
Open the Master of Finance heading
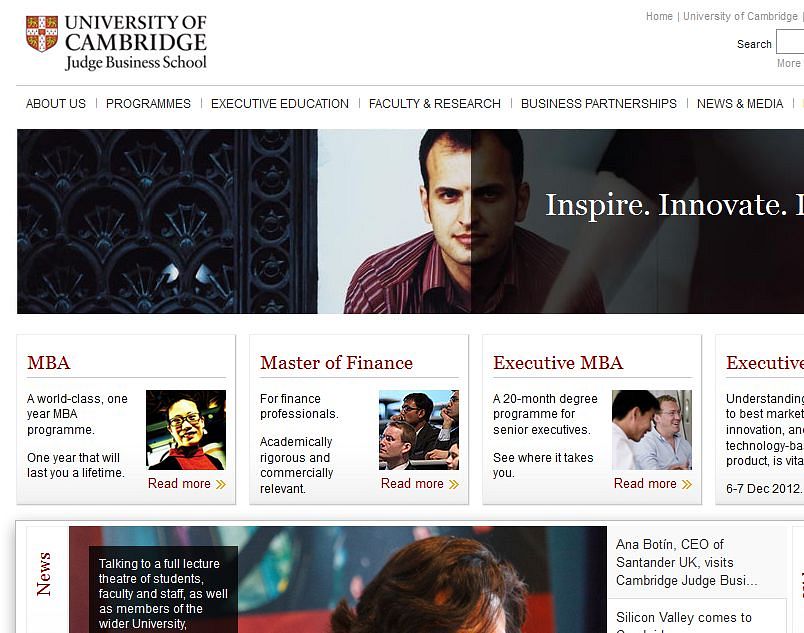(x=336, y=363)
